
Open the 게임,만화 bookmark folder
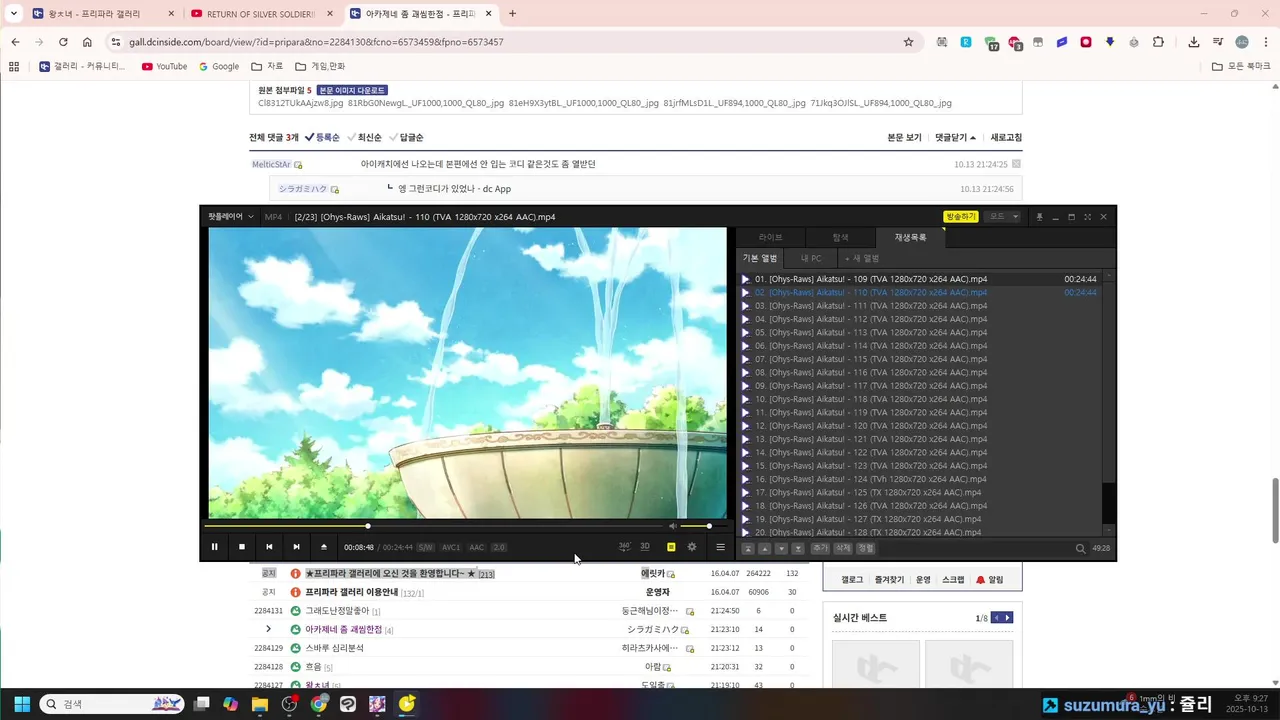(320, 66)
